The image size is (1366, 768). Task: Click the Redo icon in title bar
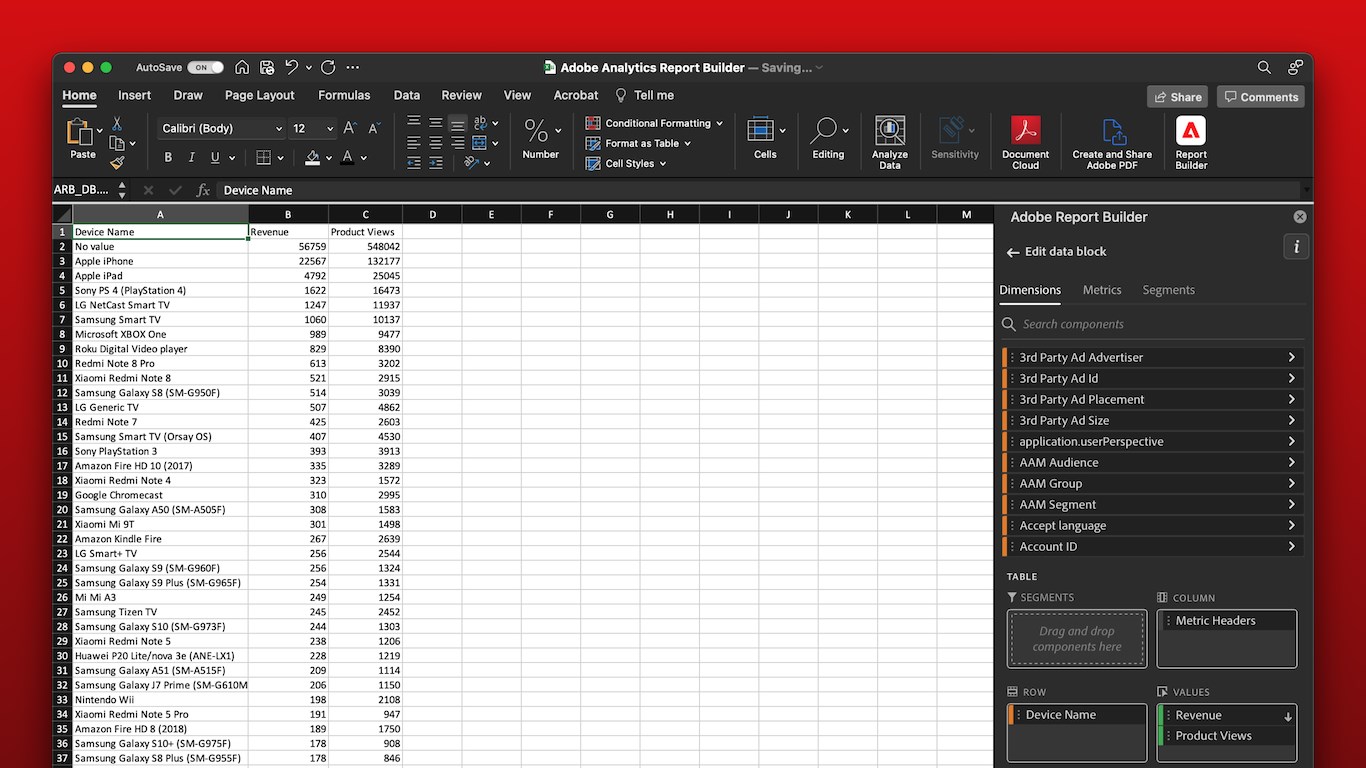click(x=328, y=67)
